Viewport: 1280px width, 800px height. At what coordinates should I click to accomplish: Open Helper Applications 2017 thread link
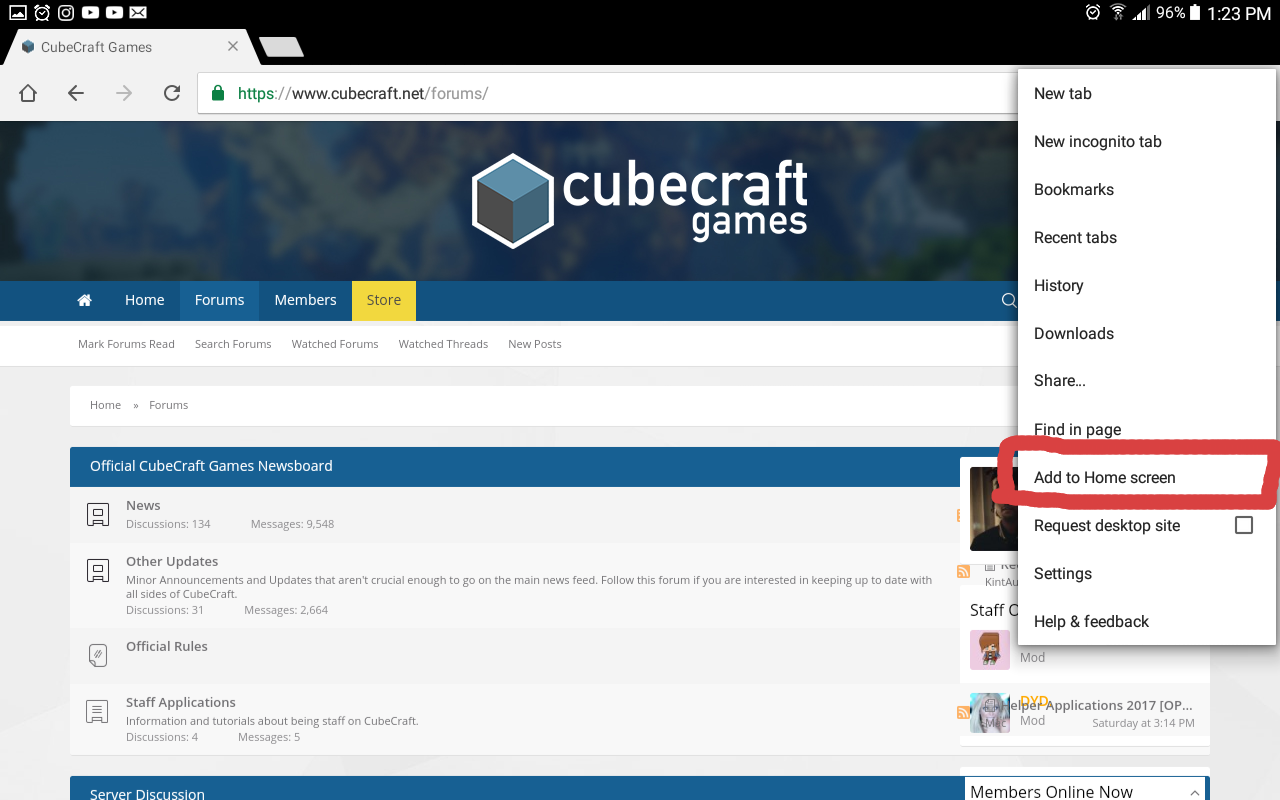pyautogui.click(x=1097, y=705)
